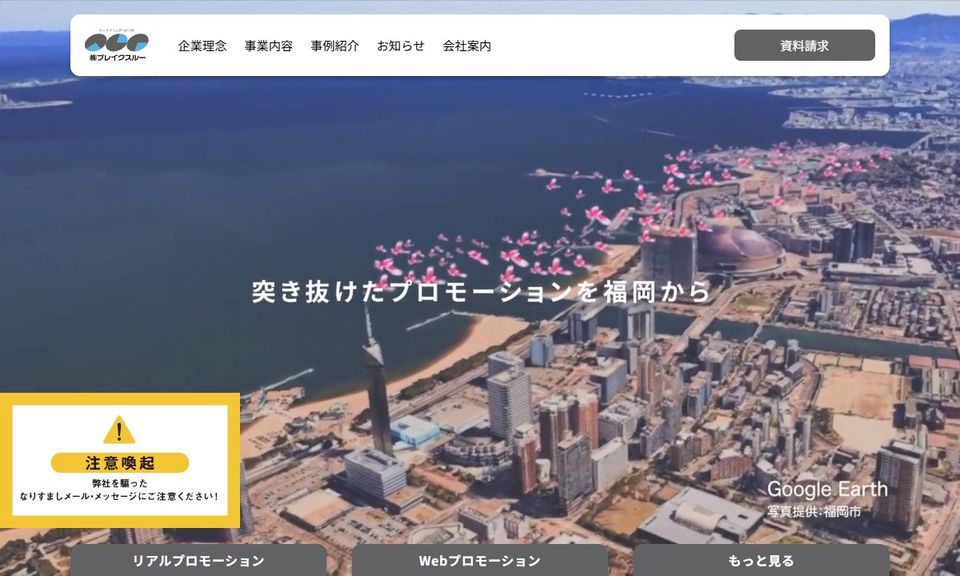Click the なりすましメール warning text
This screenshot has height=576, width=960.
click(119, 496)
